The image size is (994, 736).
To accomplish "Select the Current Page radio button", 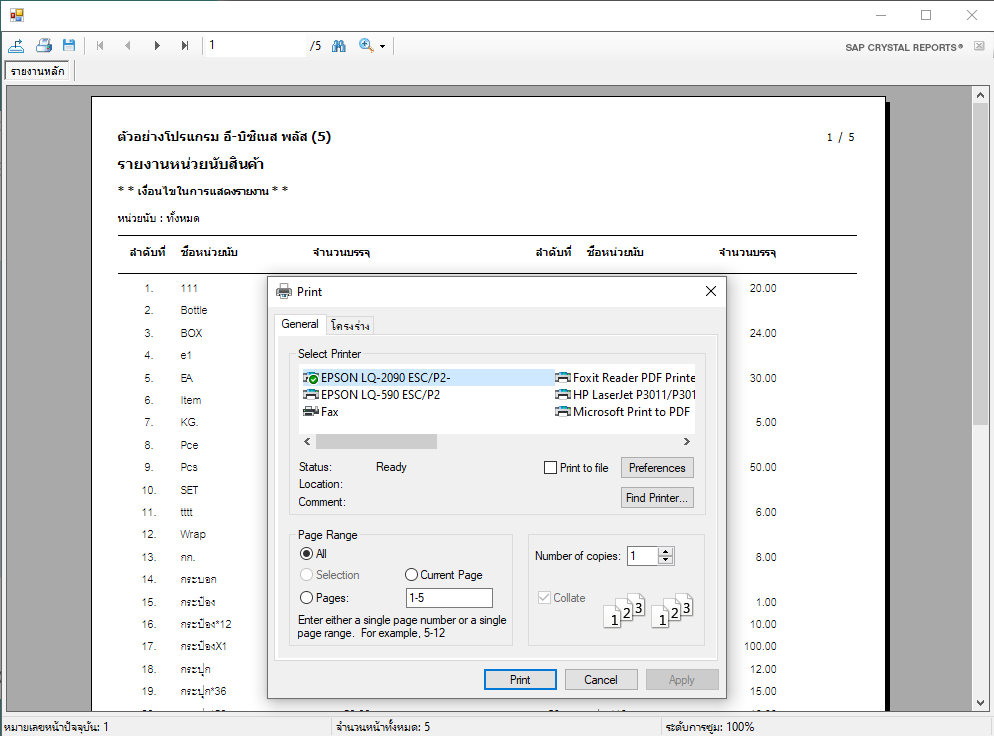I will (x=411, y=575).
